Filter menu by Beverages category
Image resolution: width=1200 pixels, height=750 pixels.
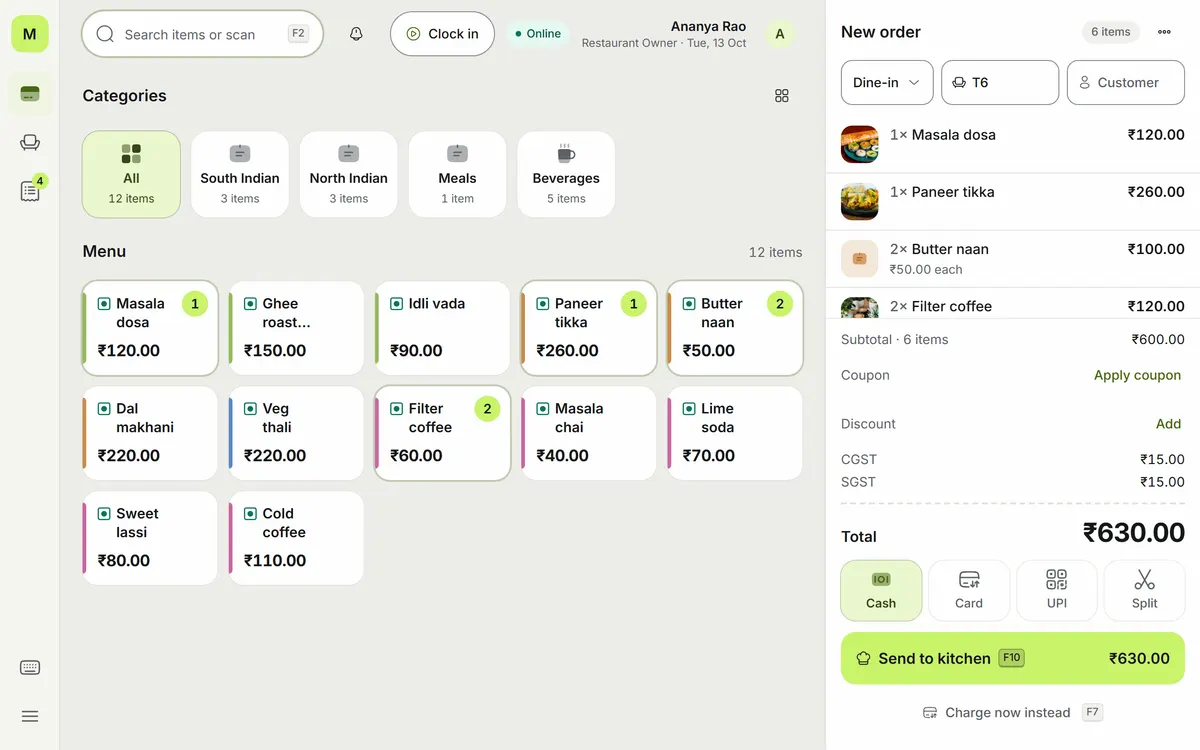click(x=566, y=175)
